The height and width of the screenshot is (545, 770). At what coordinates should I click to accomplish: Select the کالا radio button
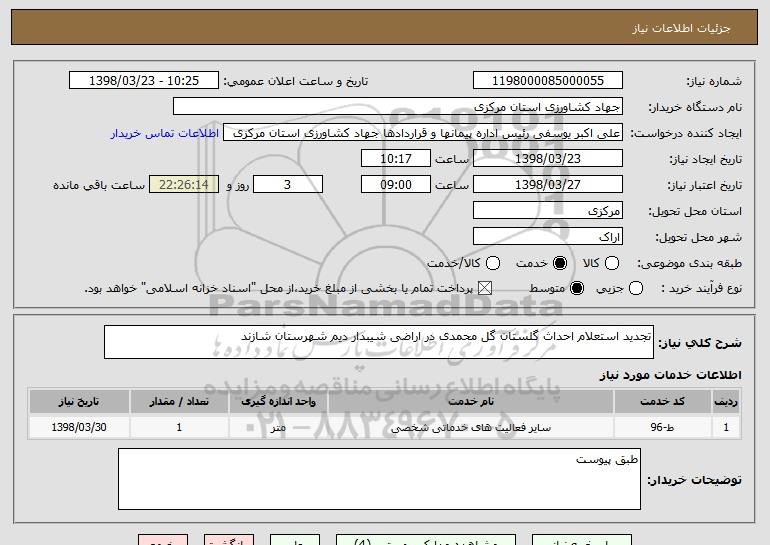(611, 263)
